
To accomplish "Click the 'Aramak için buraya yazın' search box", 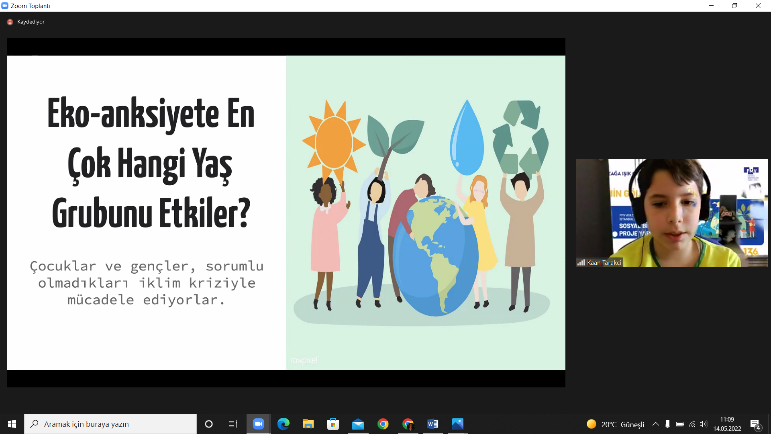I will coord(110,424).
